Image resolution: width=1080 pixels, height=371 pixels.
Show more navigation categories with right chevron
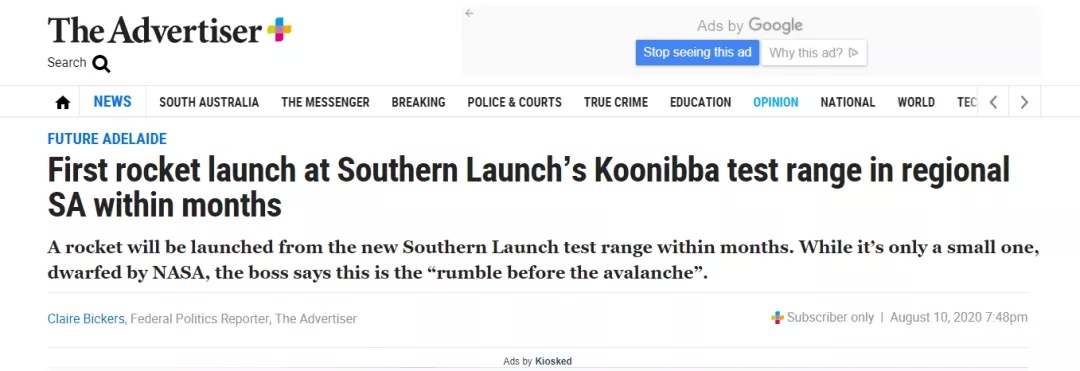(1024, 103)
